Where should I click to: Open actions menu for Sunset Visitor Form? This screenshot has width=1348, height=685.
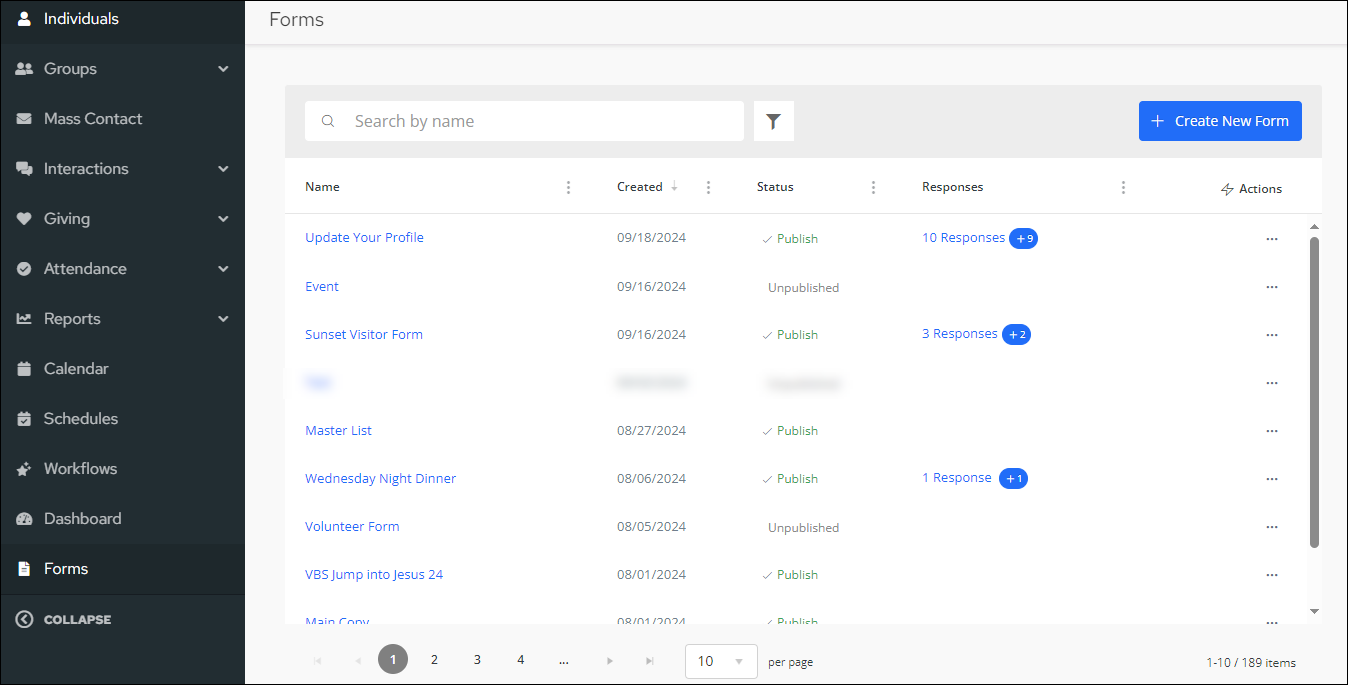(1271, 335)
